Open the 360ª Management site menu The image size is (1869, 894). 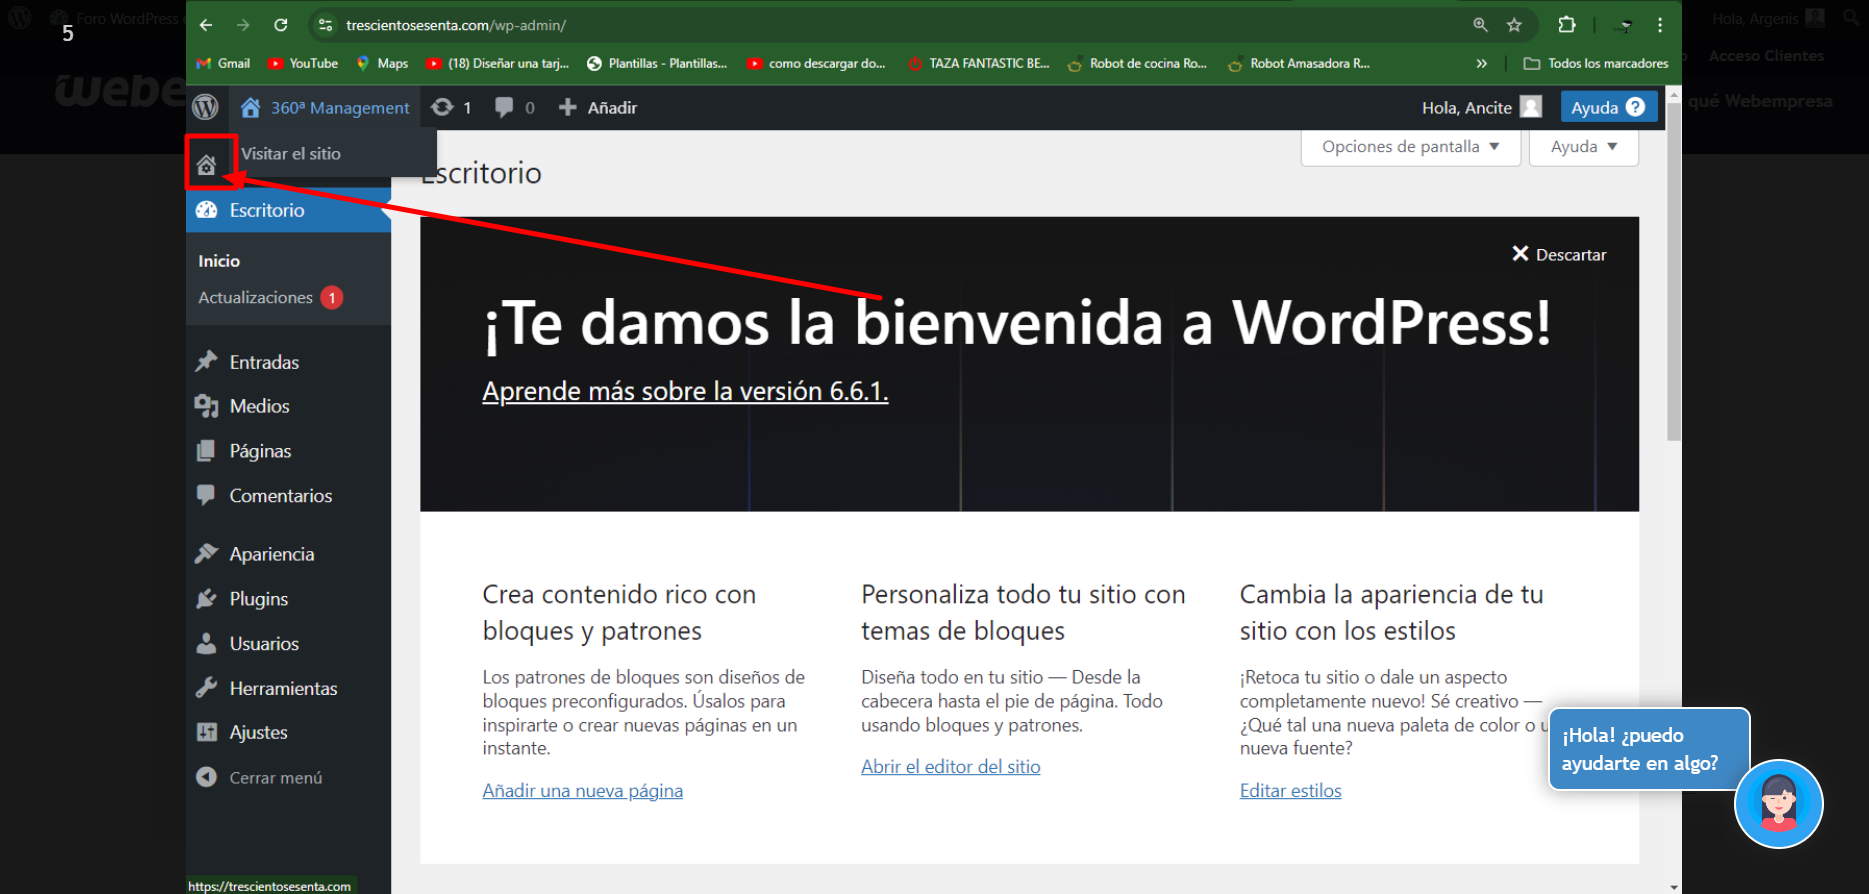pyautogui.click(x=325, y=107)
